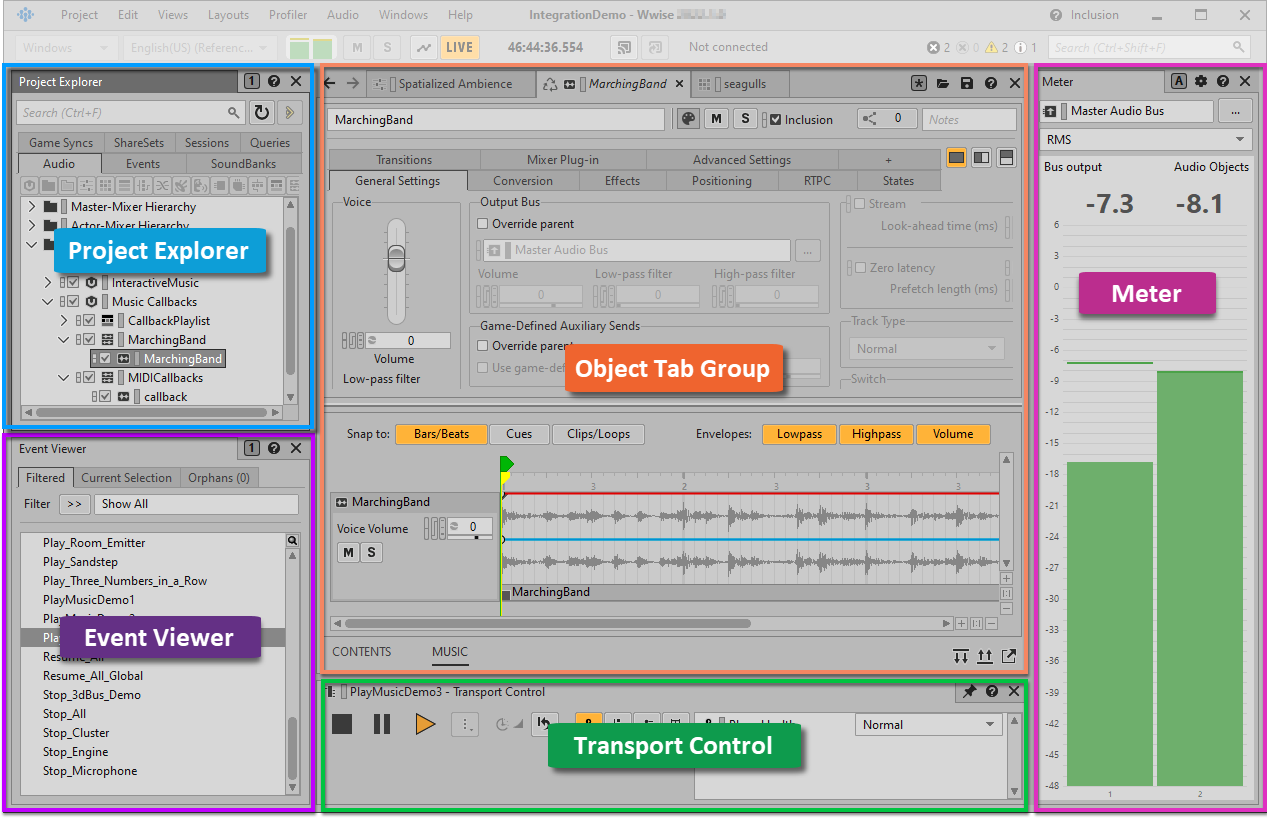Enable the Stream checkbox
Screen dimensions: 1267x818
[858, 204]
